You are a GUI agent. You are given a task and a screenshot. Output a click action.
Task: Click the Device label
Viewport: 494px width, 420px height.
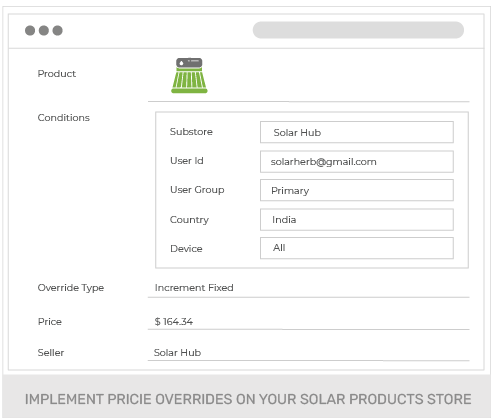point(186,249)
